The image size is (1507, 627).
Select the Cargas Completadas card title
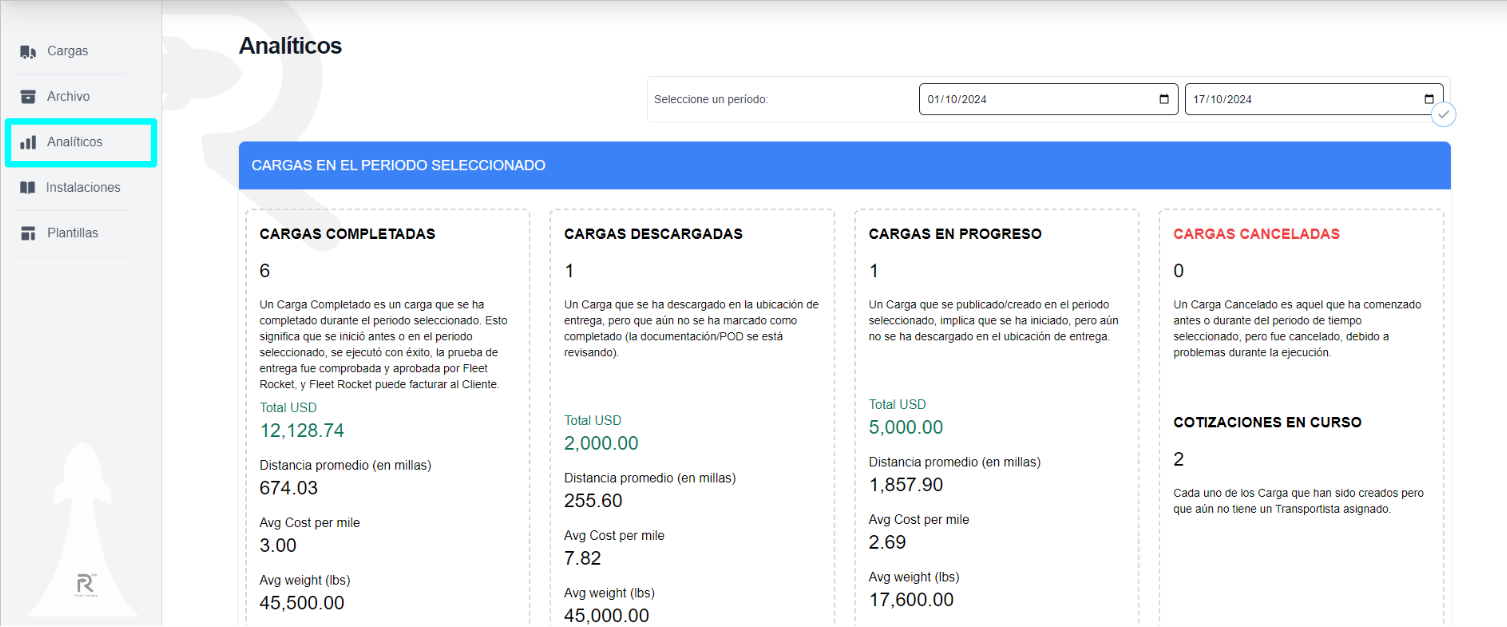(x=347, y=234)
